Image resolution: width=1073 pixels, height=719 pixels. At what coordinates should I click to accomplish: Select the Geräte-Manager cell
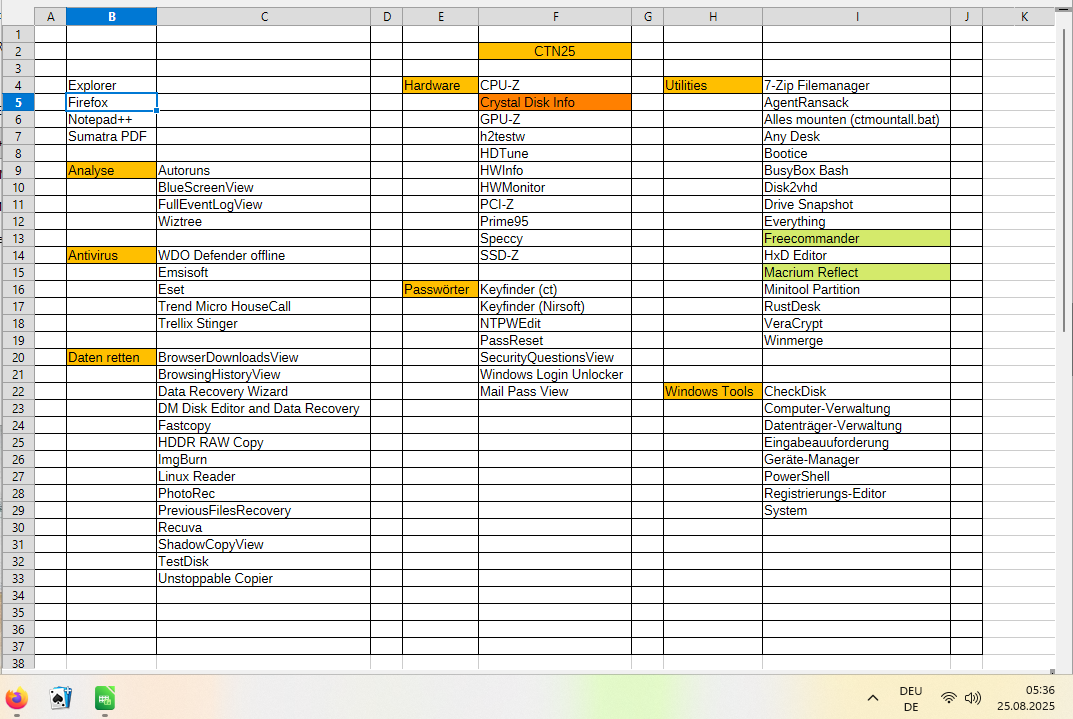coord(857,460)
